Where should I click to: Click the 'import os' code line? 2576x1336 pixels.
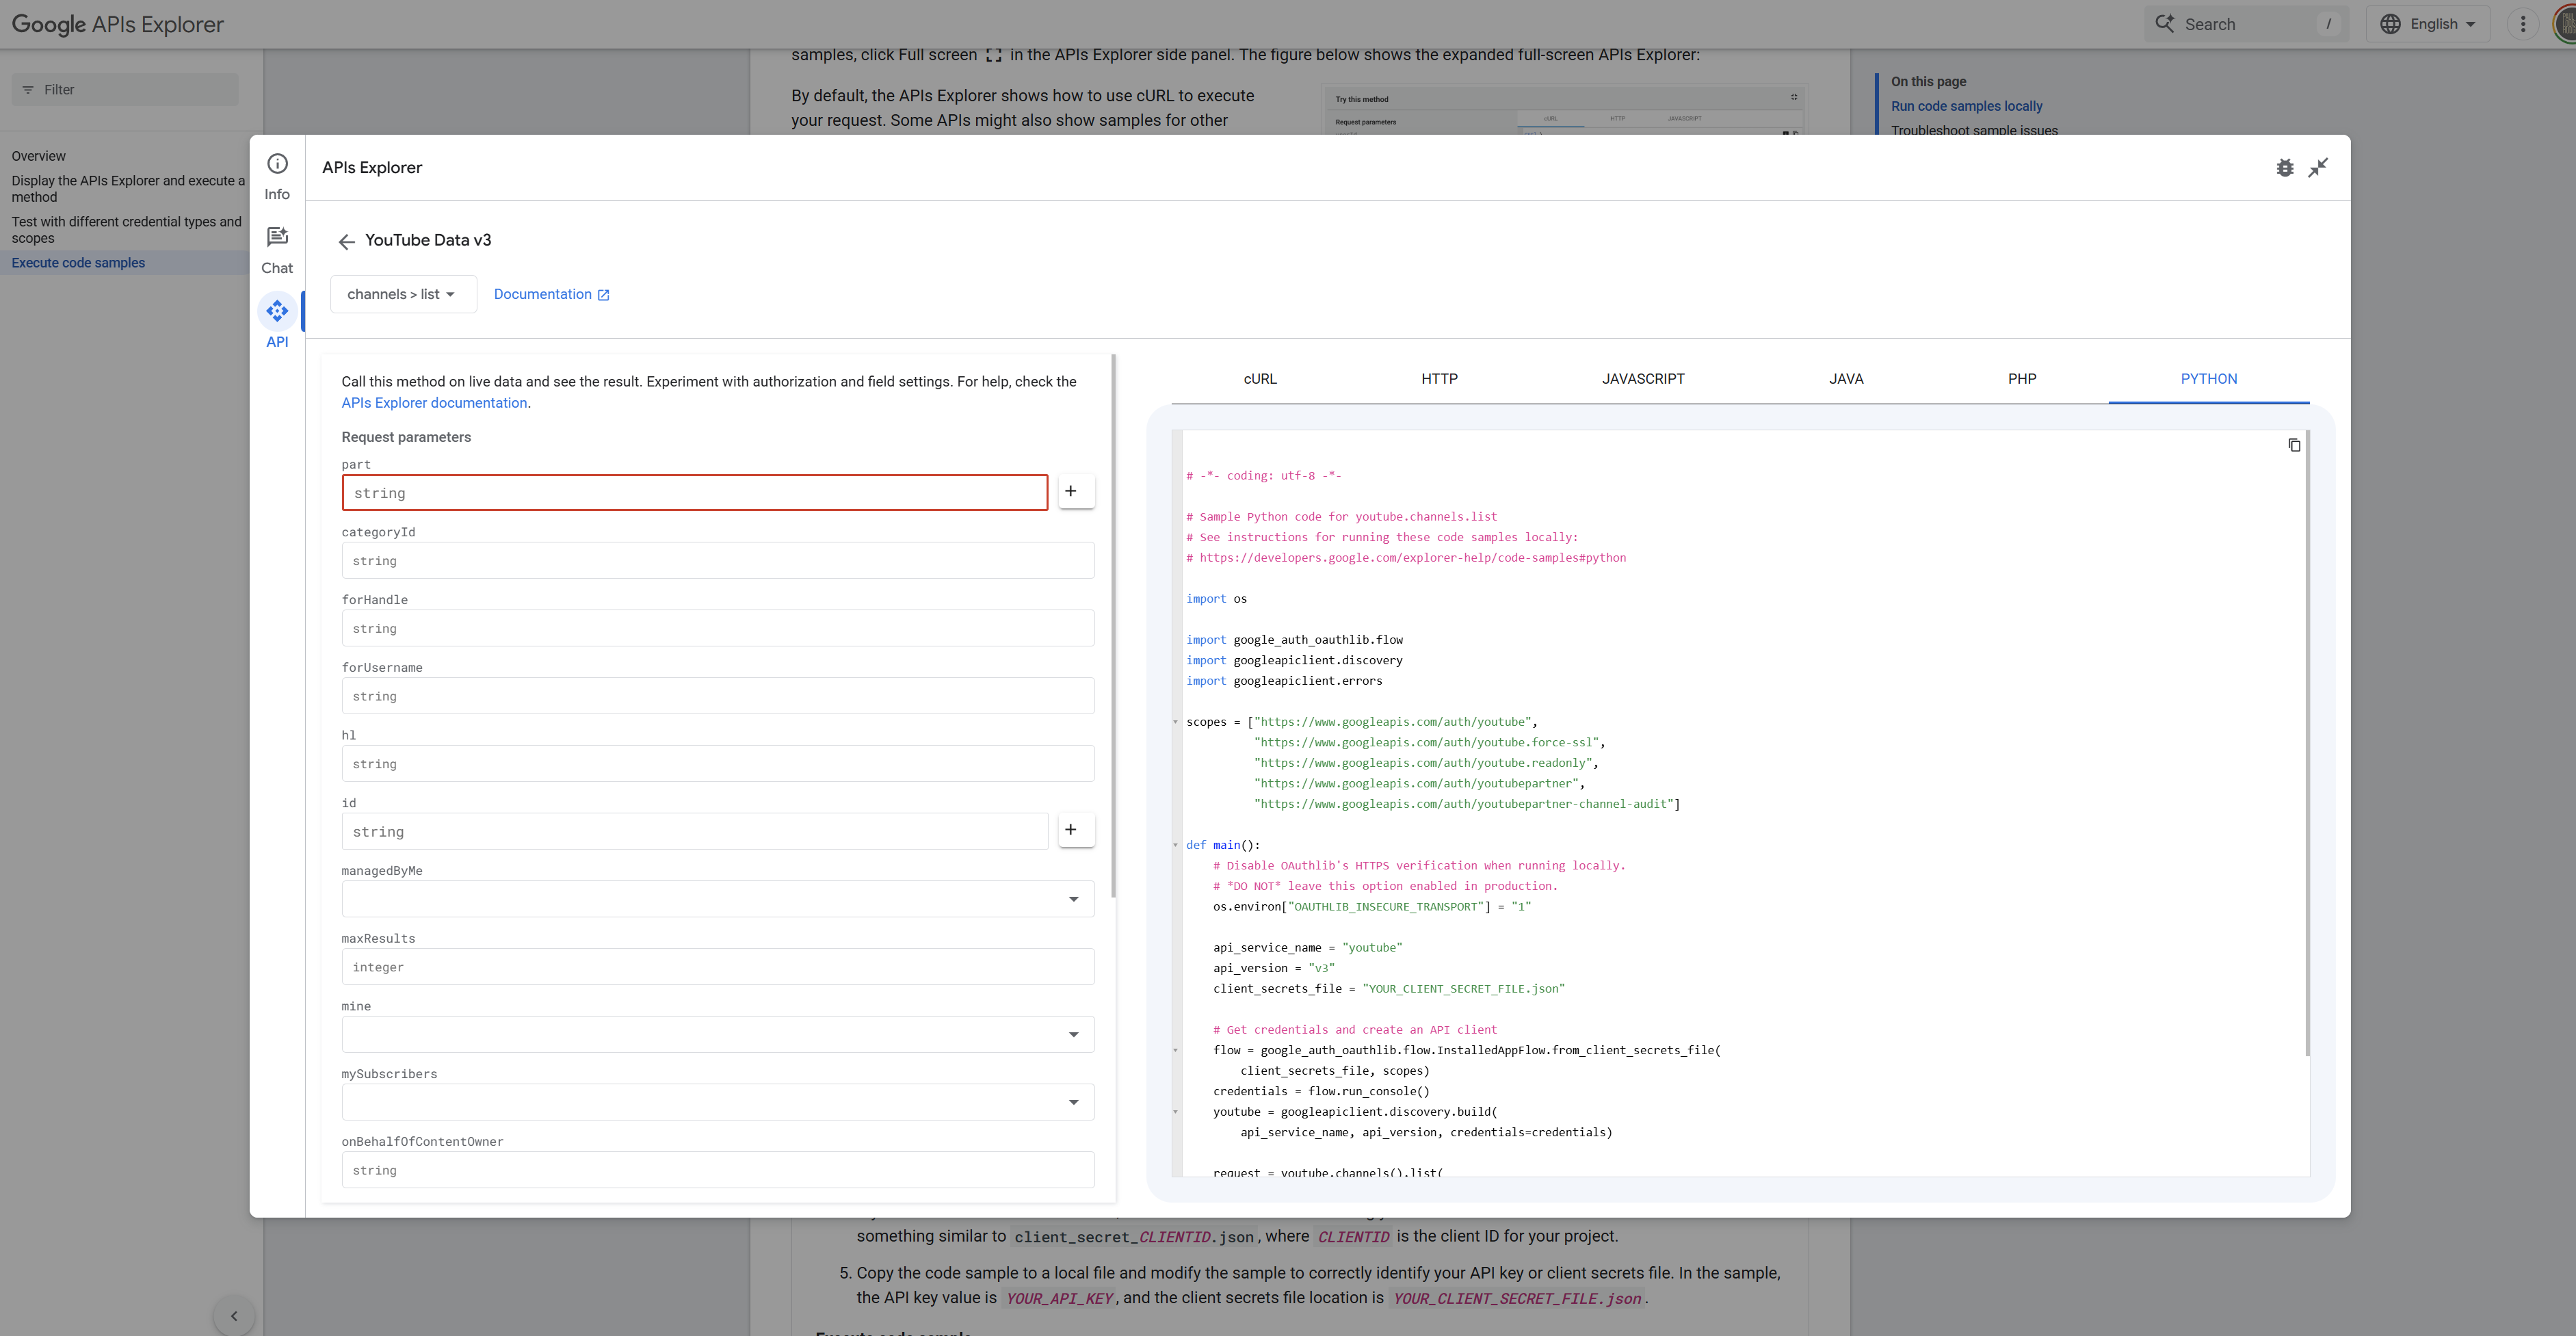[x=1216, y=599]
